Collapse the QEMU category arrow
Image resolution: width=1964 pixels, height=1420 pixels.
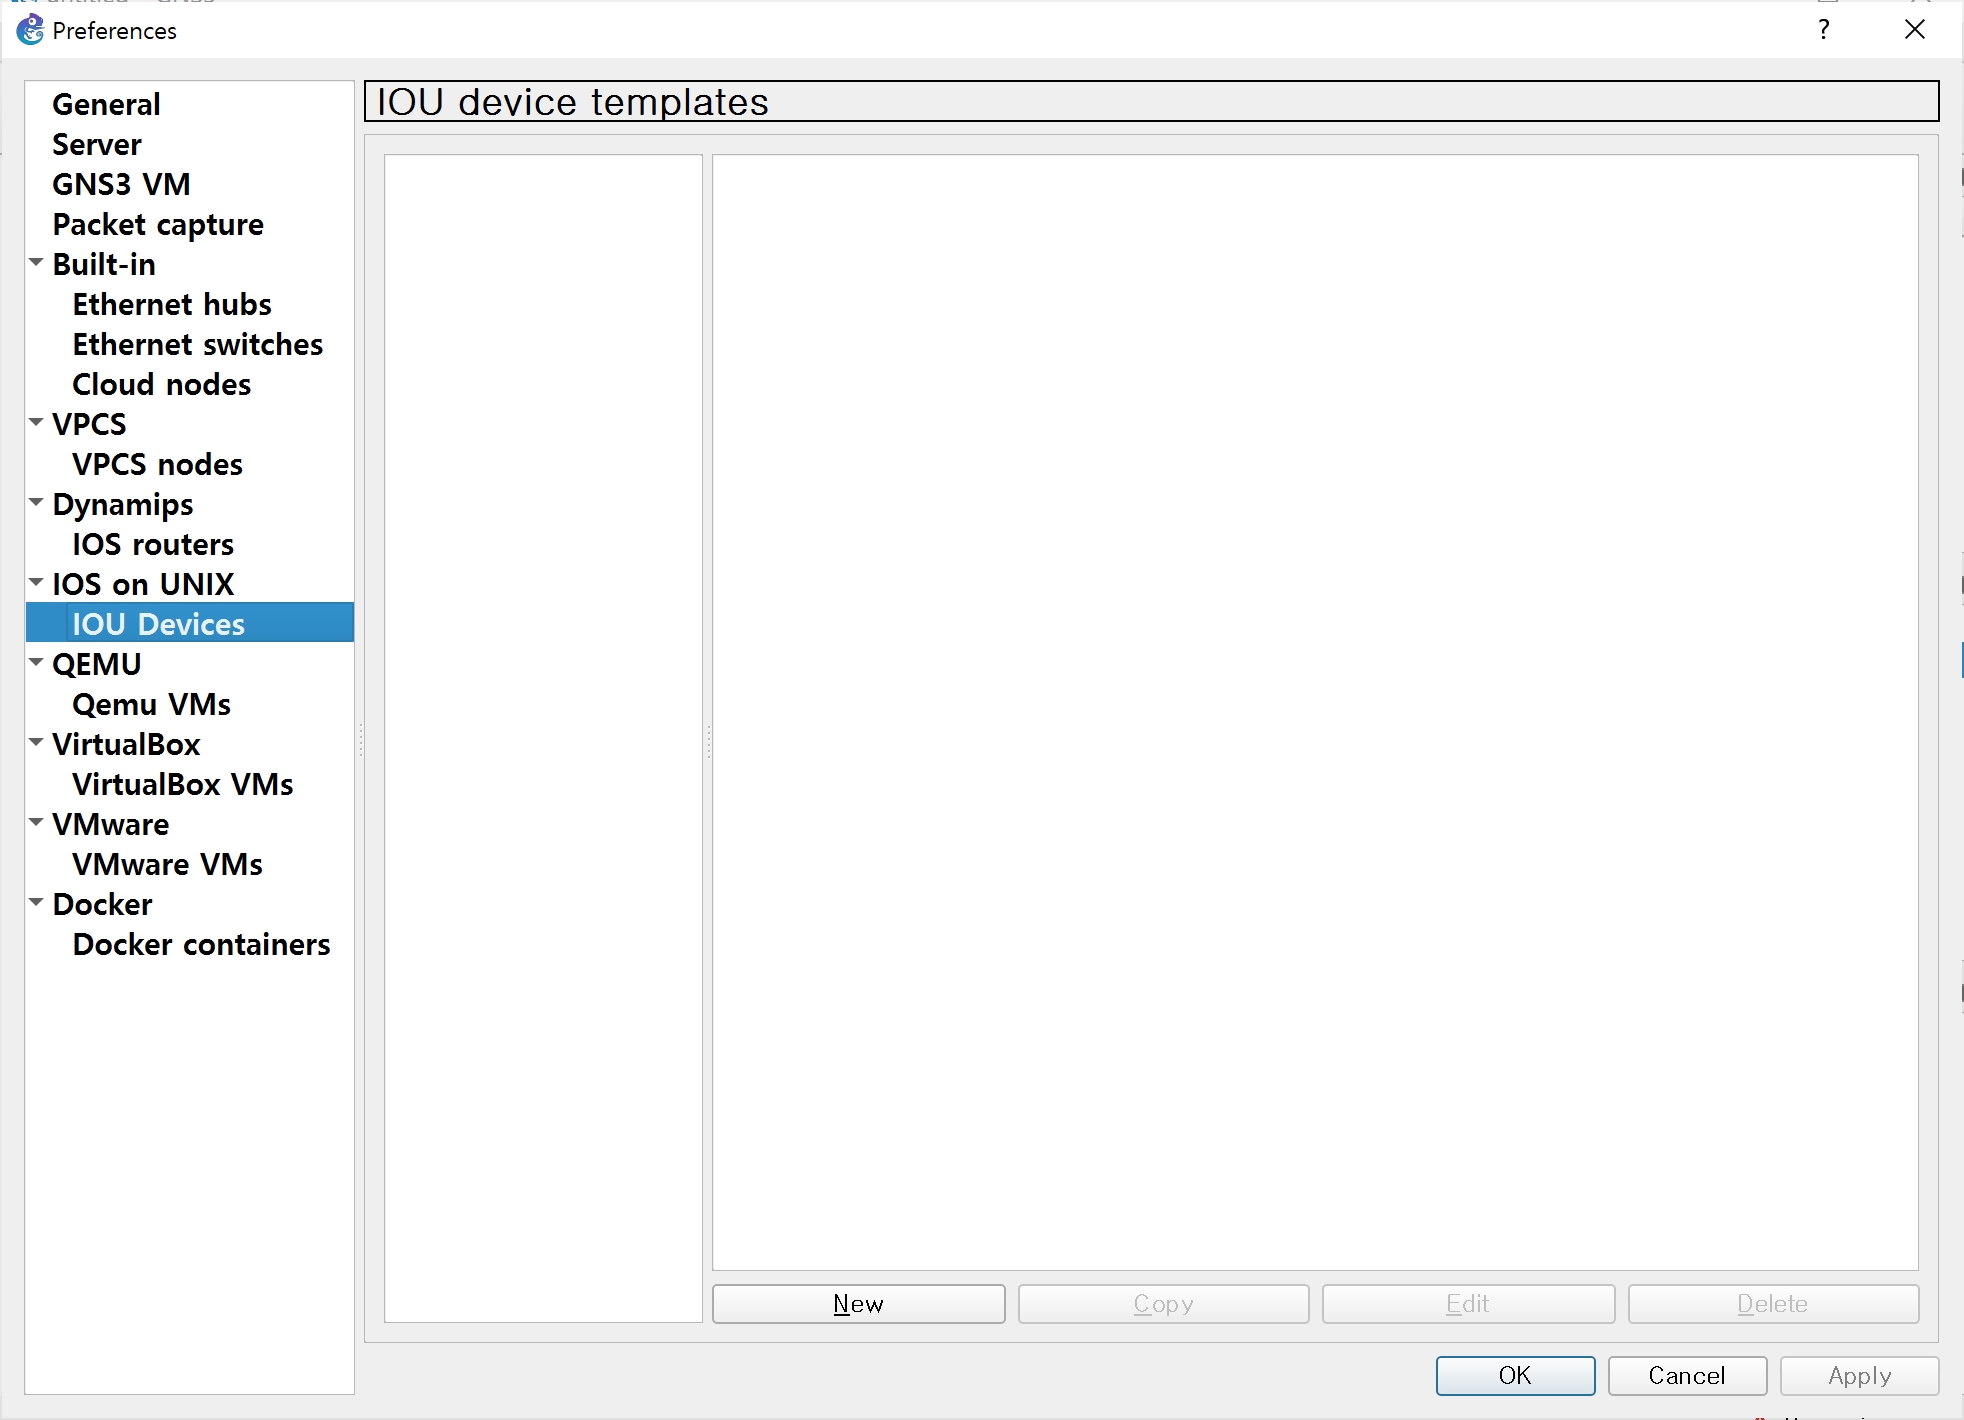[x=37, y=663]
